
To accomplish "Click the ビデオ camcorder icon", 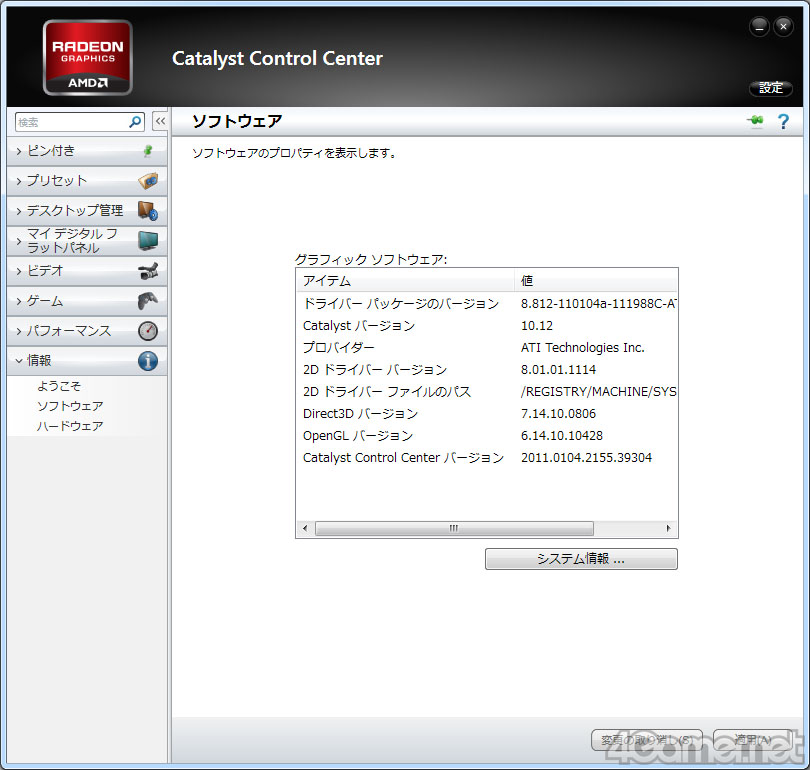I will 148,271.
